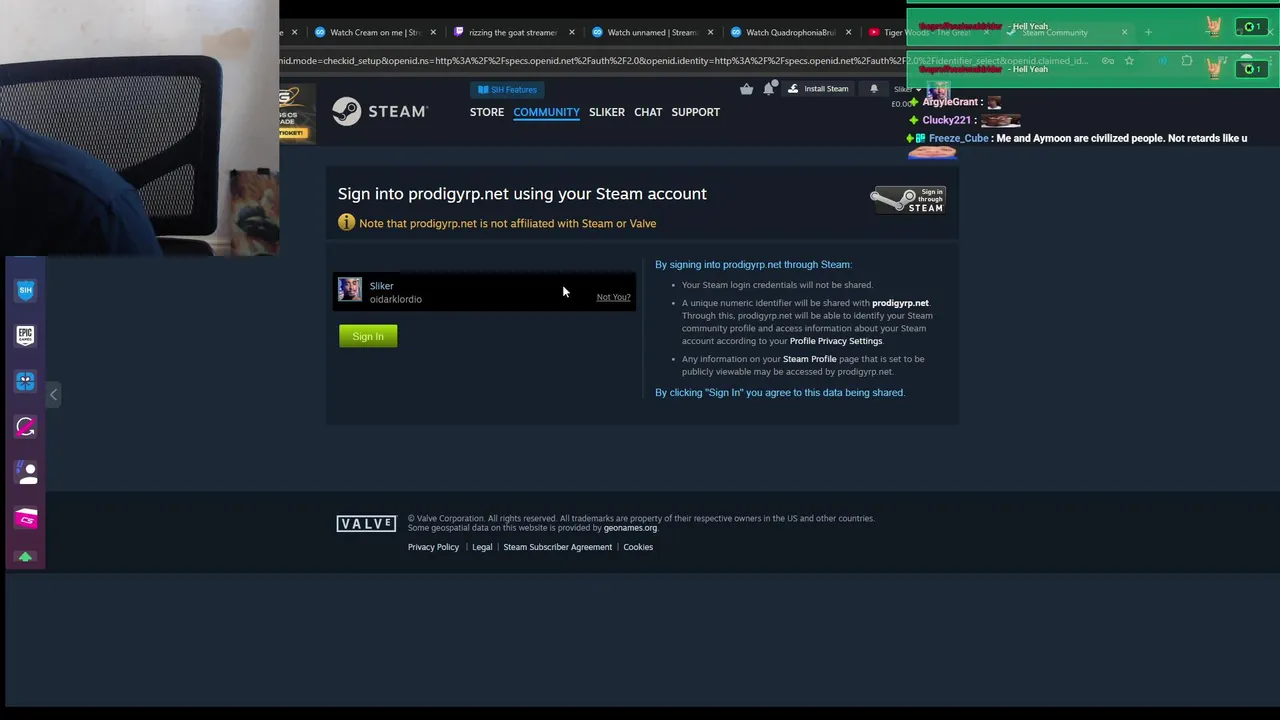The height and width of the screenshot is (720, 1280).
Task: Click the bell icon right of Install Steam
Action: pos(873,89)
